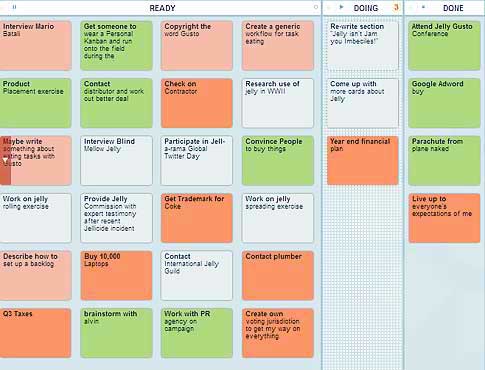Click the funnel icon on the Maybe write card

(5, 161)
